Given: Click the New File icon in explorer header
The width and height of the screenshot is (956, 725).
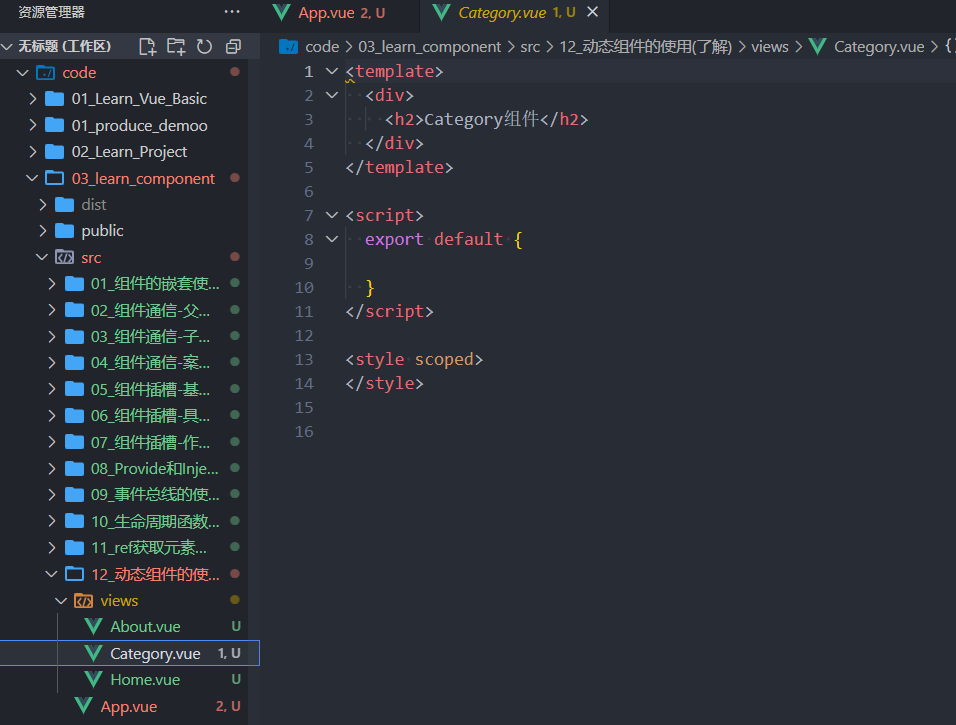Looking at the screenshot, I should 148,46.
